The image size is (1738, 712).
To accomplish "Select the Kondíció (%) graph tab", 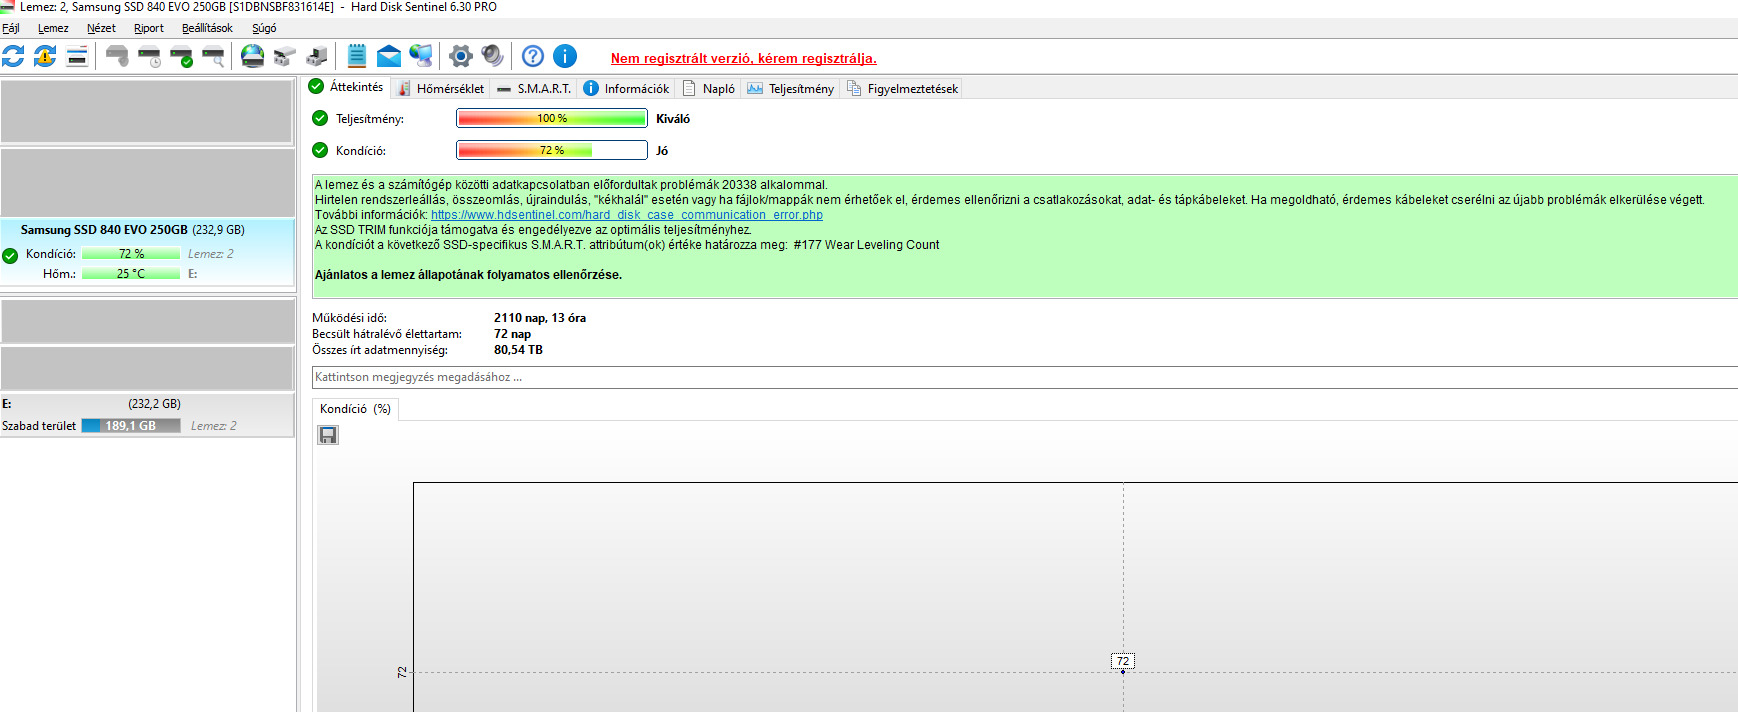I will [355, 409].
